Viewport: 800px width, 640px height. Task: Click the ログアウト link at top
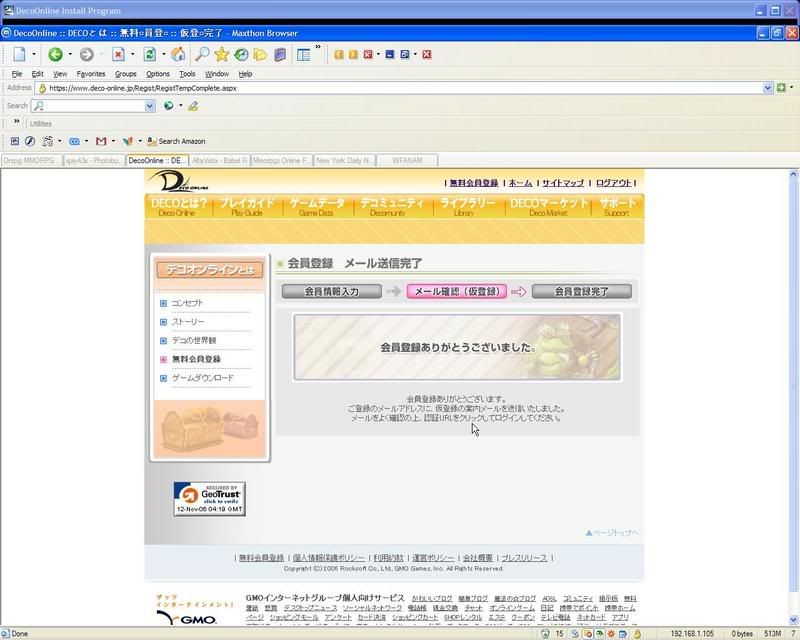tap(614, 183)
